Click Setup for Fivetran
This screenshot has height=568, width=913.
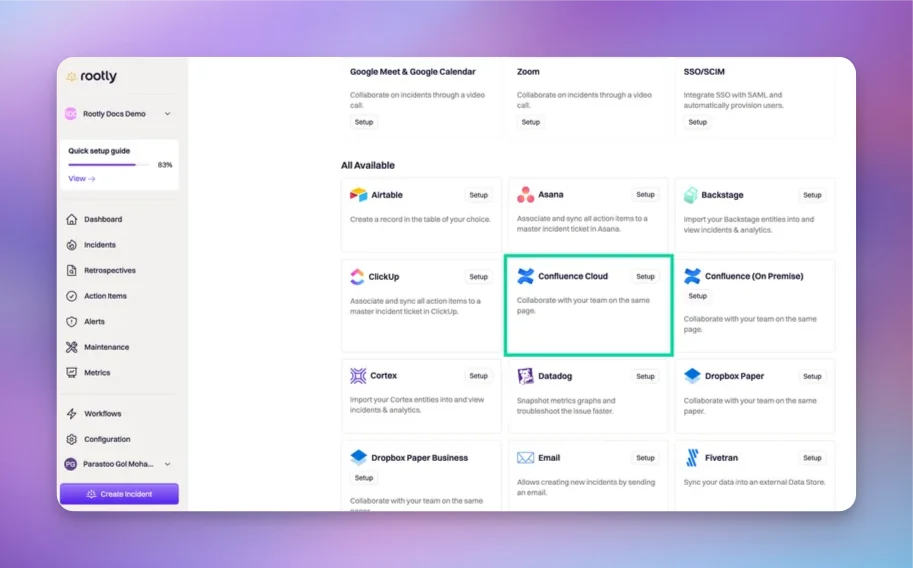click(x=812, y=458)
